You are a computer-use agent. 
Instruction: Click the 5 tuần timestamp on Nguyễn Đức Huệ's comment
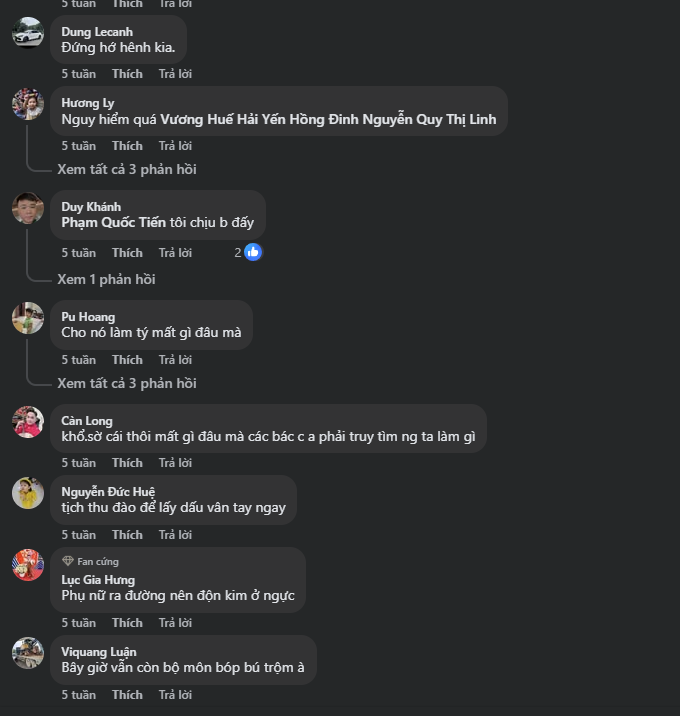pos(78,535)
